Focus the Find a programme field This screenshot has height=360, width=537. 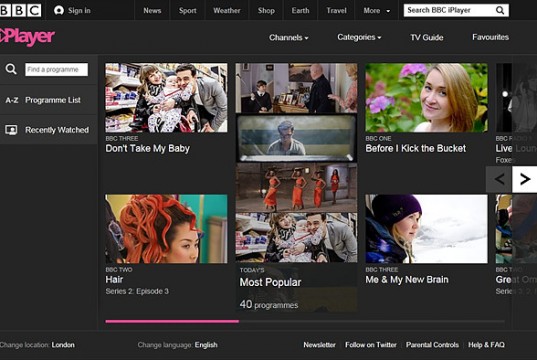[57, 69]
